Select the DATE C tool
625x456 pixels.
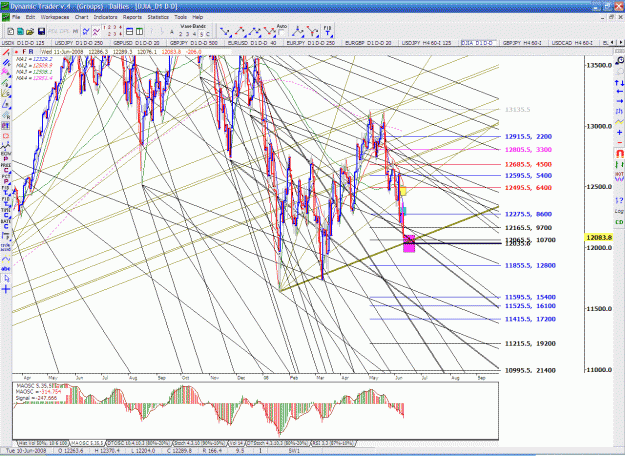click(x=6, y=224)
